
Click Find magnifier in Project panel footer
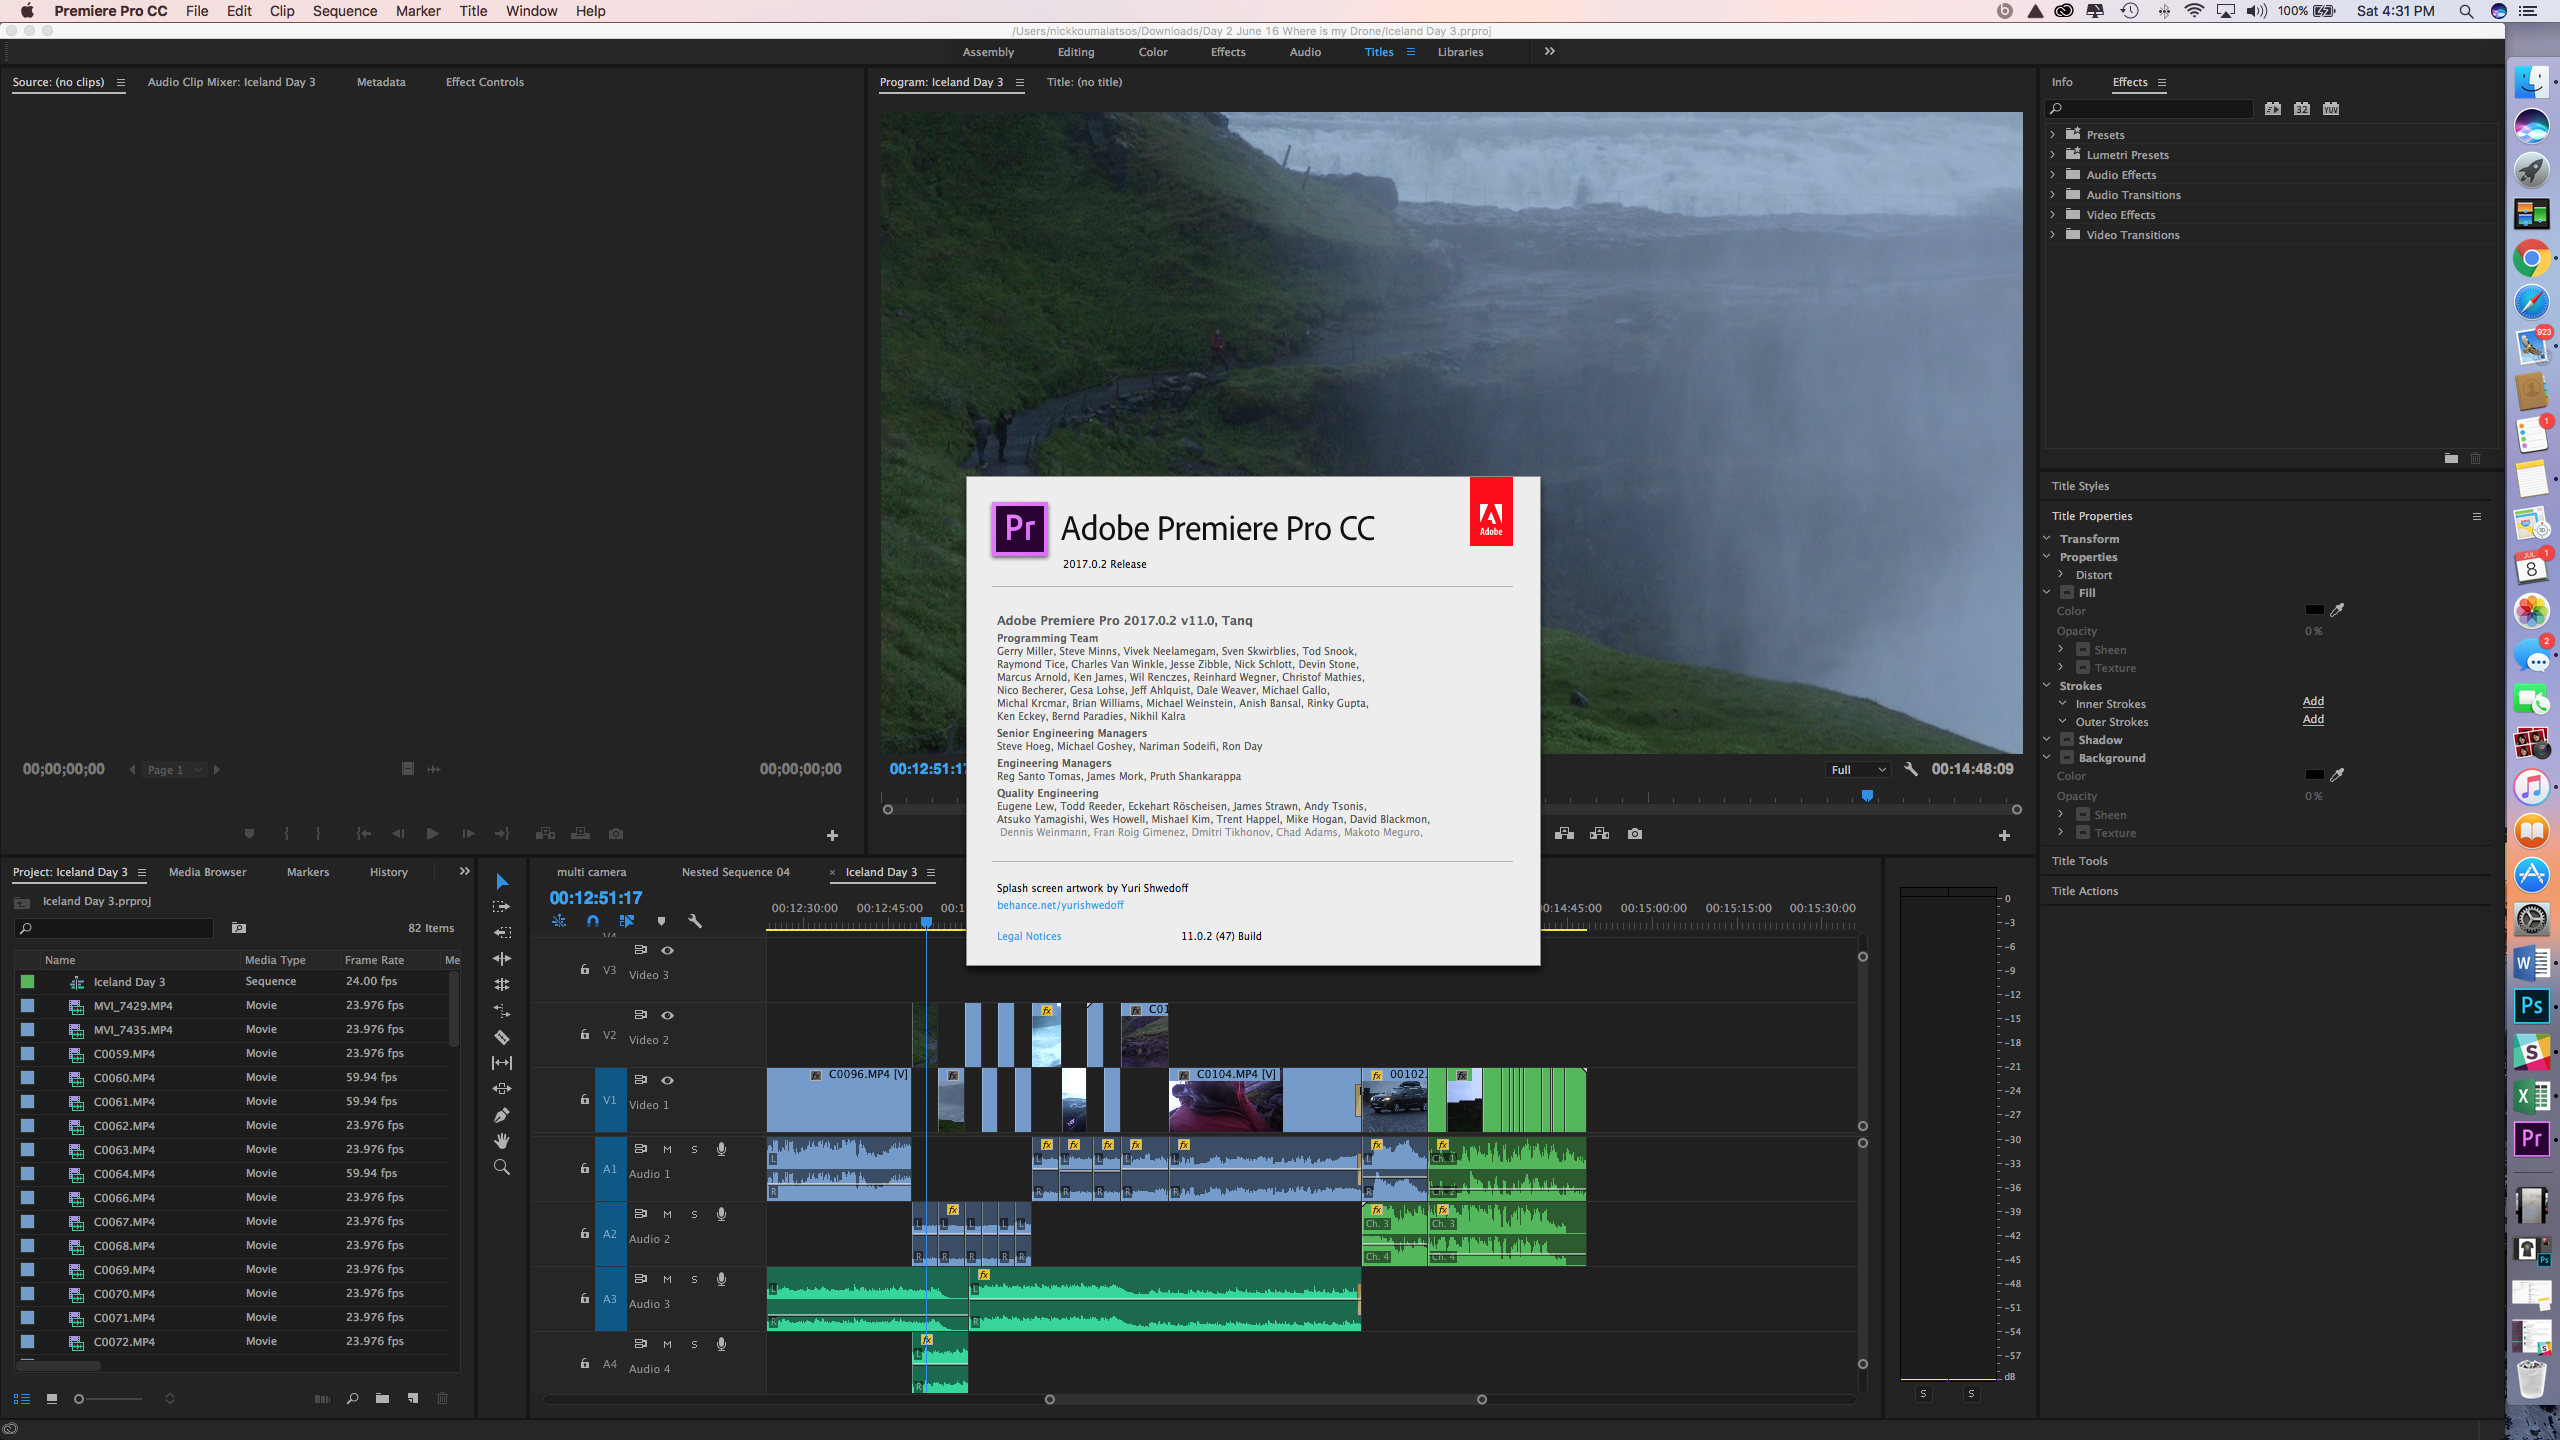click(352, 1398)
